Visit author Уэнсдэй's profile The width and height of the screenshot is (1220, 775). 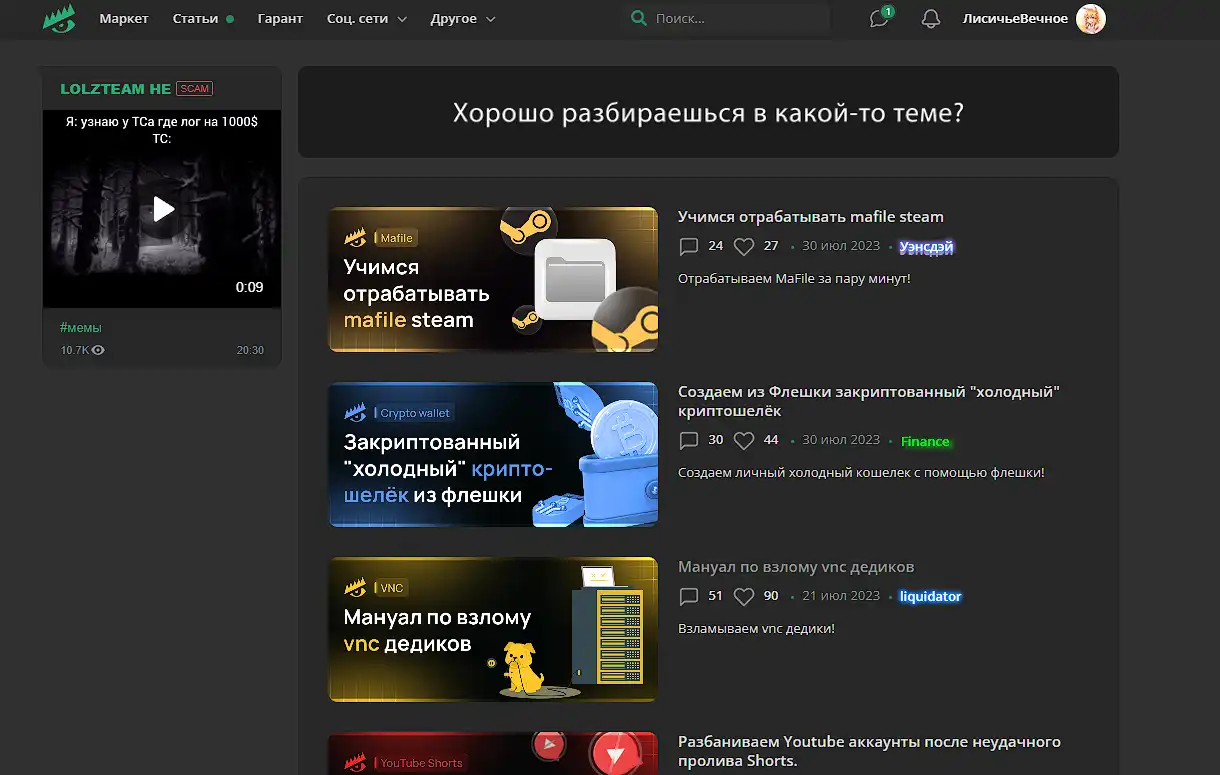[x=927, y=247]
